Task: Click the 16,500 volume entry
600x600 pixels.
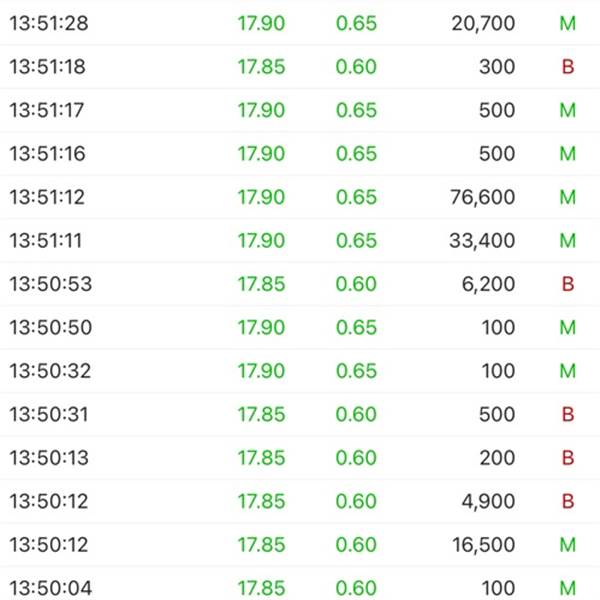Action: click(x=484, y=545)
